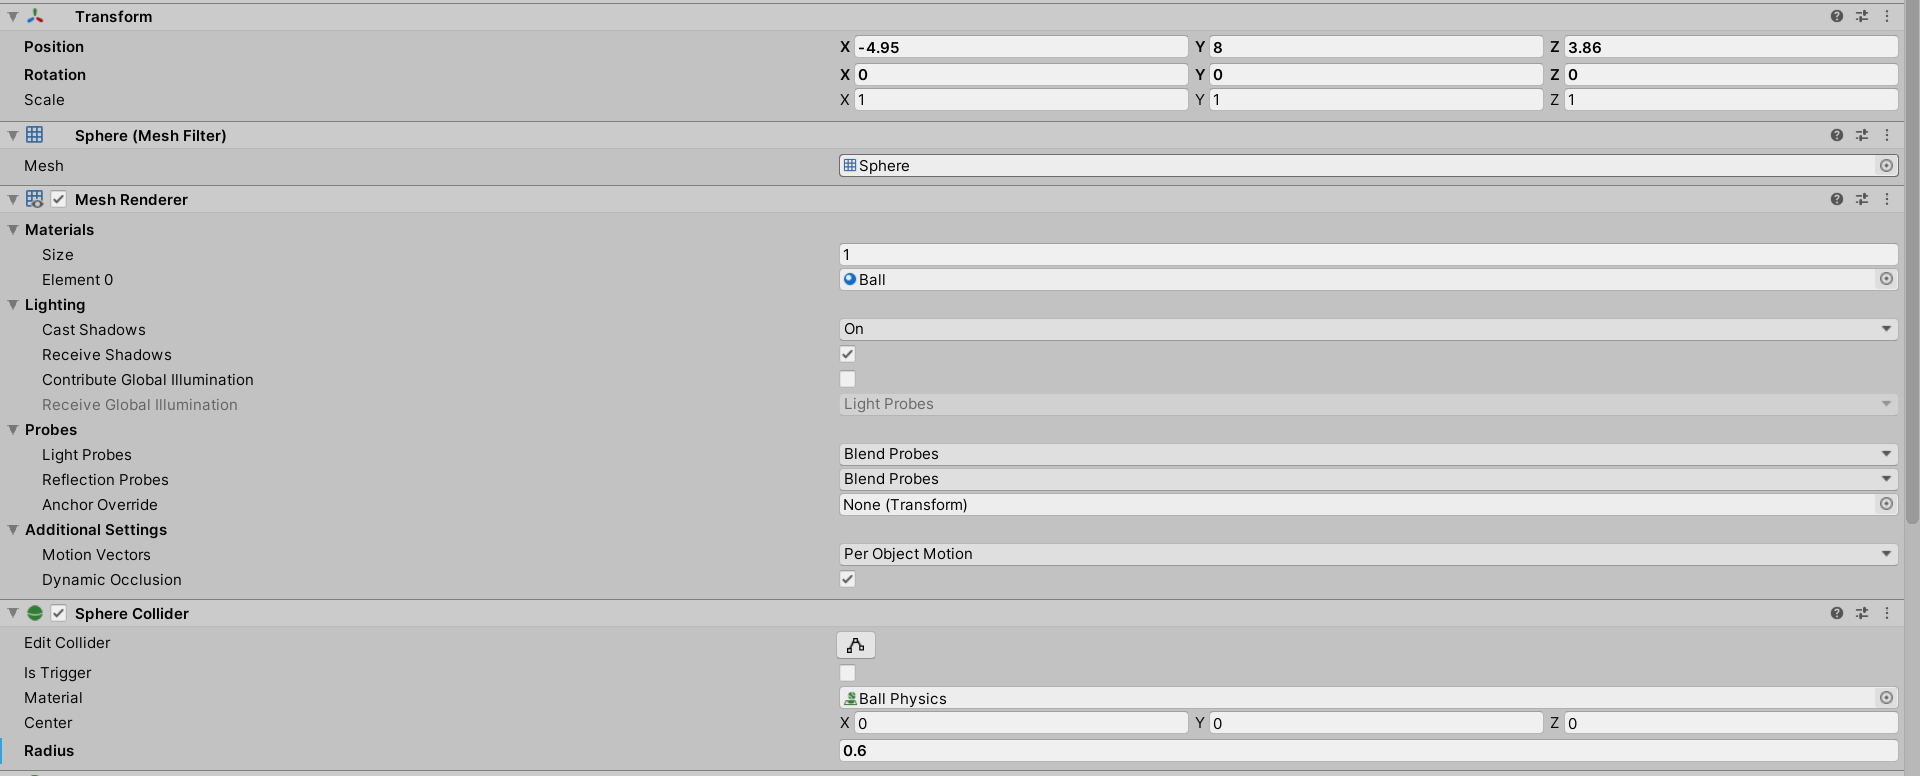The height and width of the screenshot is (776, 1920).
Task: Open Sphere Mesh Filter help reference
Action: coord(1837,135)
